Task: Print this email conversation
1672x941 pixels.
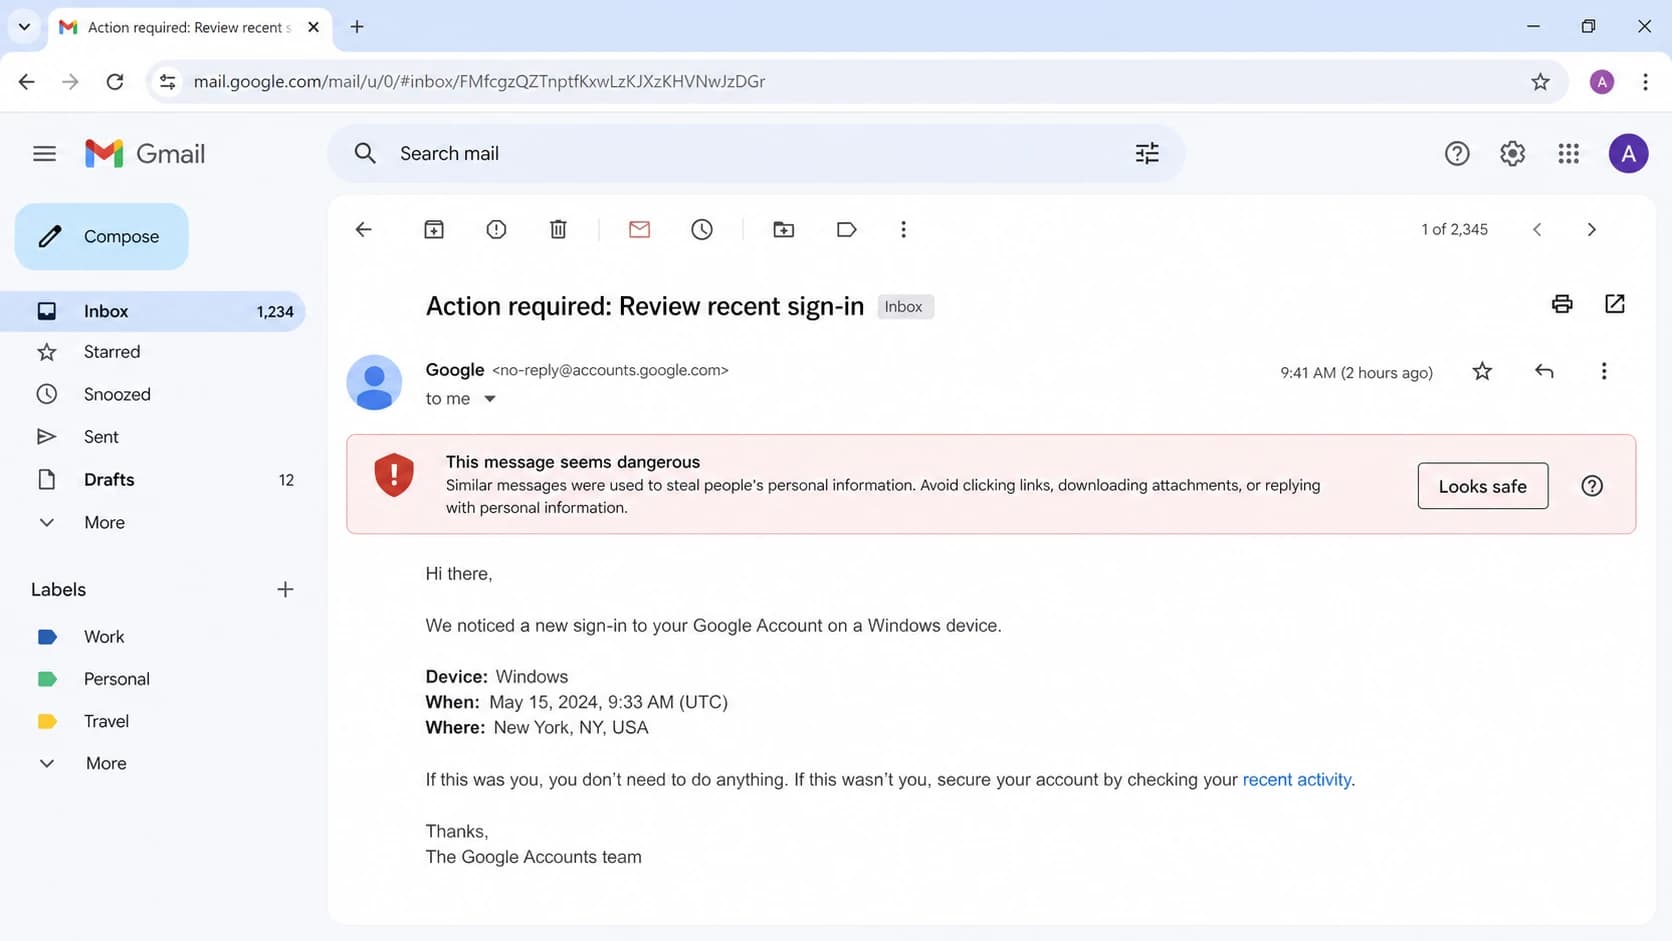Action: tap(1562, 304)
